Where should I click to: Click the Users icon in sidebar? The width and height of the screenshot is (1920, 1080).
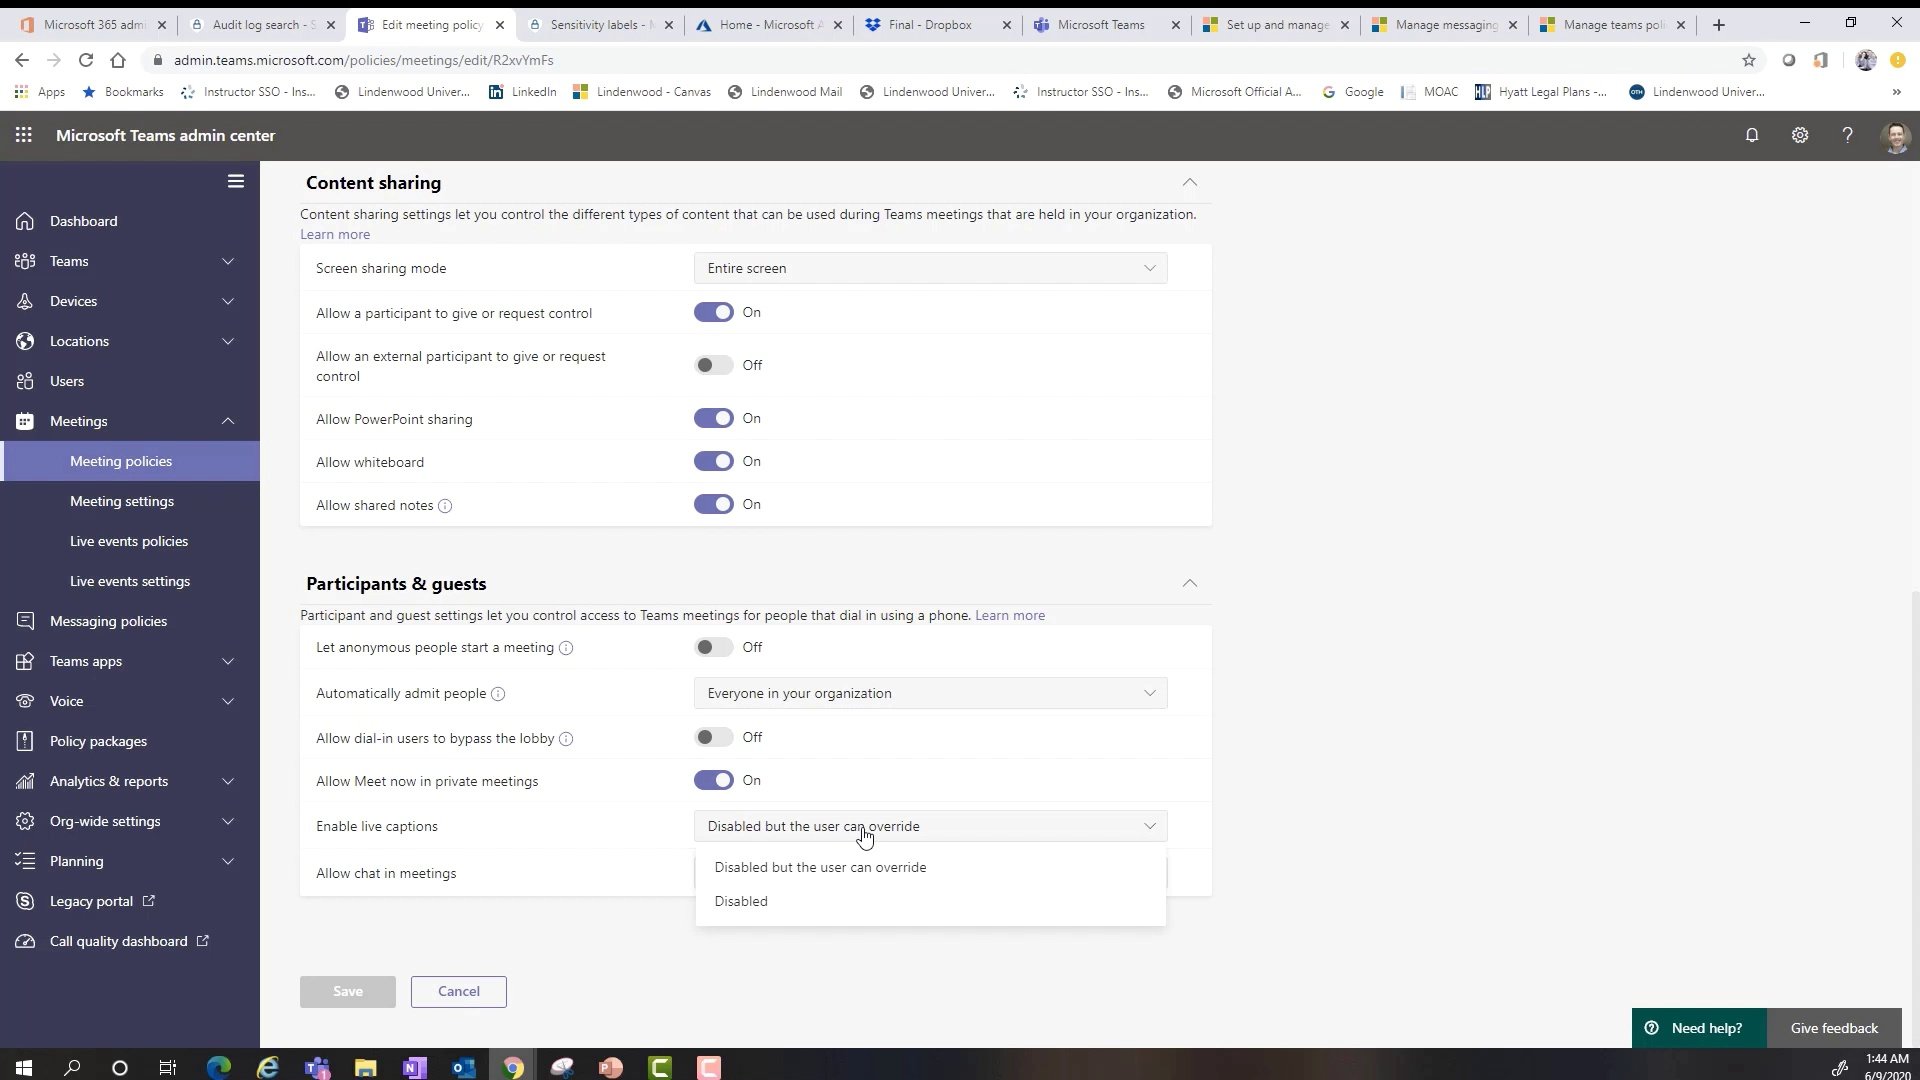pyautogui.click(x=24, y=380)
